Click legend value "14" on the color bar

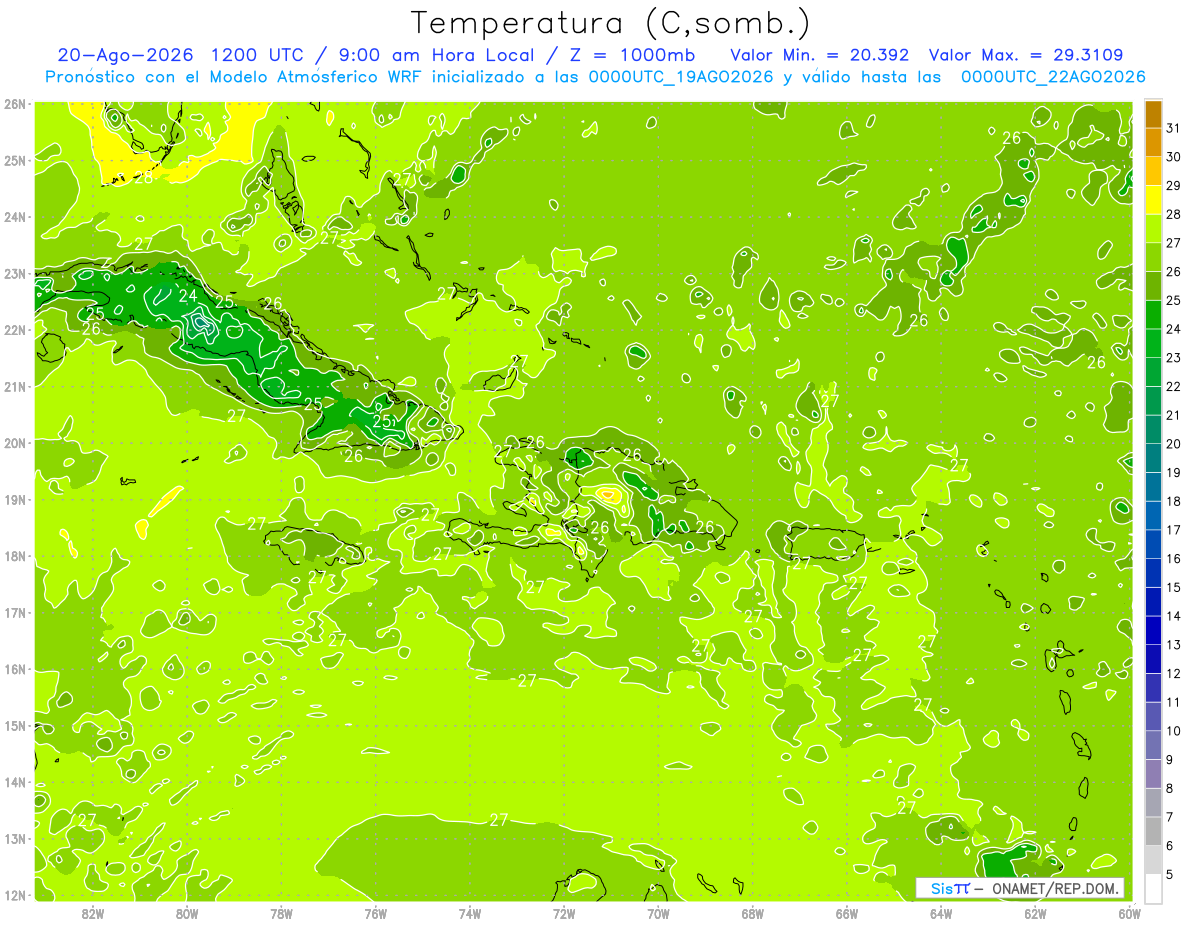coord(1172,616)
